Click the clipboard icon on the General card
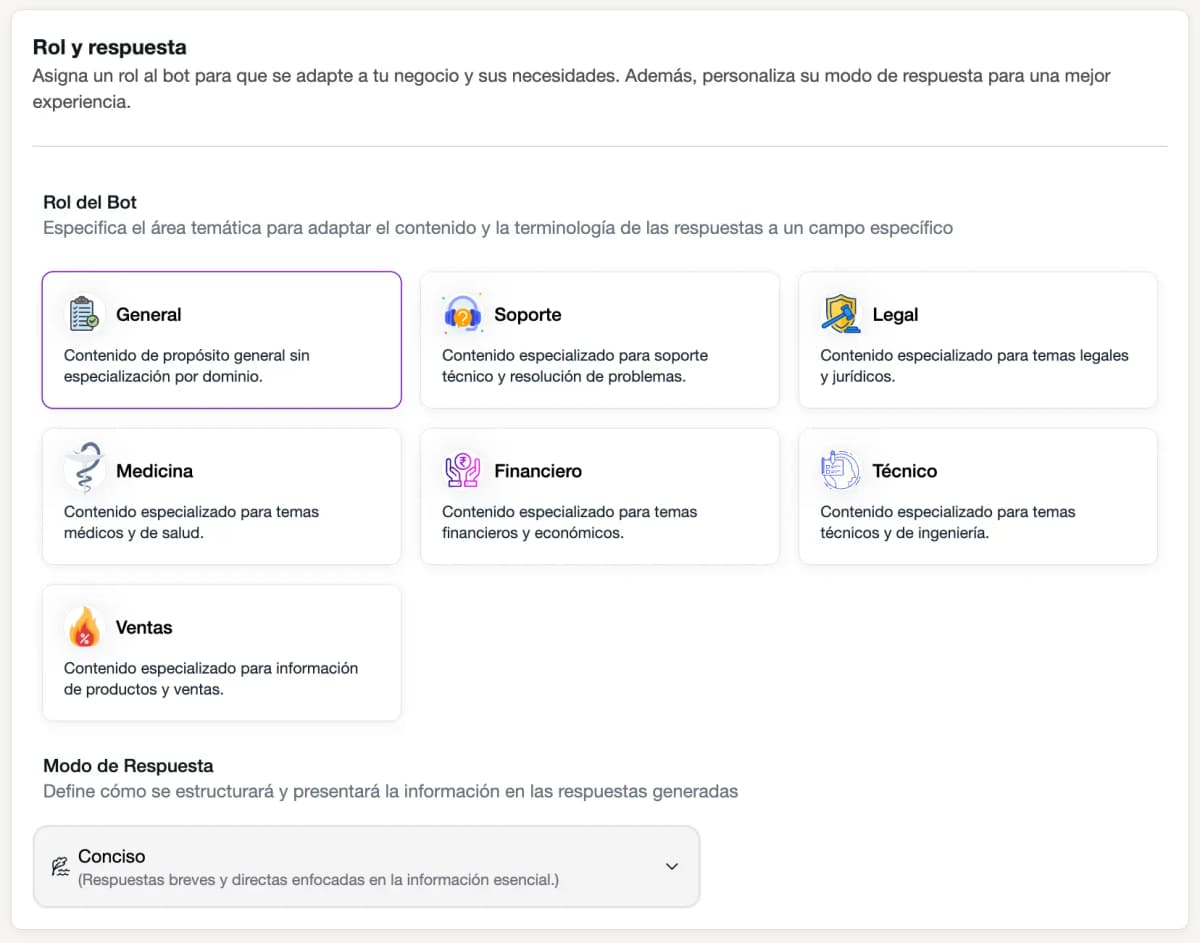Viewport: 1200px width, 943px height. pyautogui.click(x=84, y=314)
